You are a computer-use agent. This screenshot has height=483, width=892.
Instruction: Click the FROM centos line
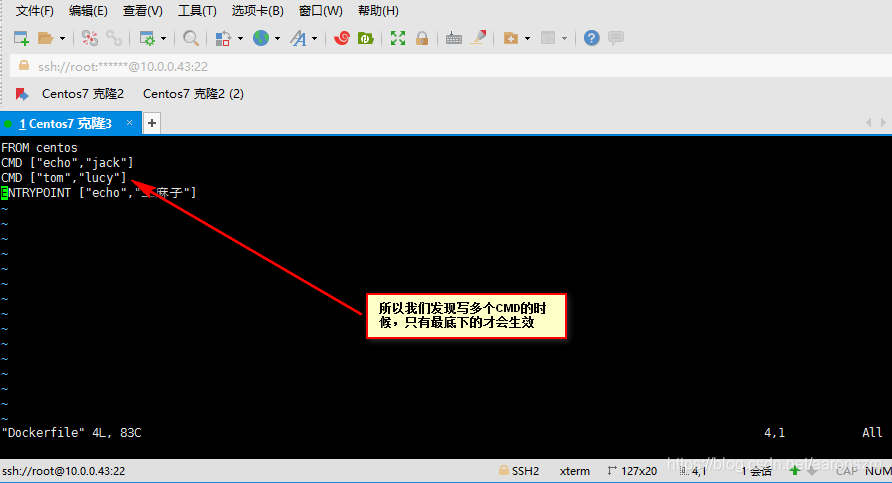(39, 148)
